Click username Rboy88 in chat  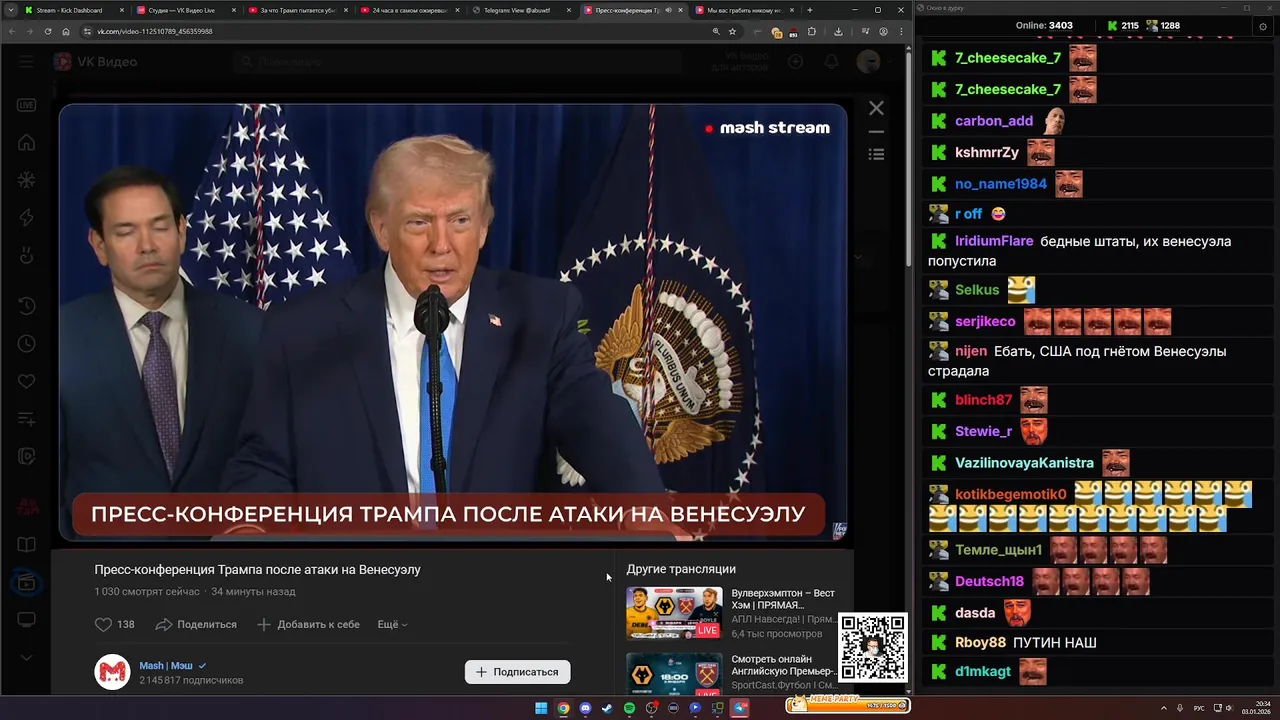click(980, 643)
